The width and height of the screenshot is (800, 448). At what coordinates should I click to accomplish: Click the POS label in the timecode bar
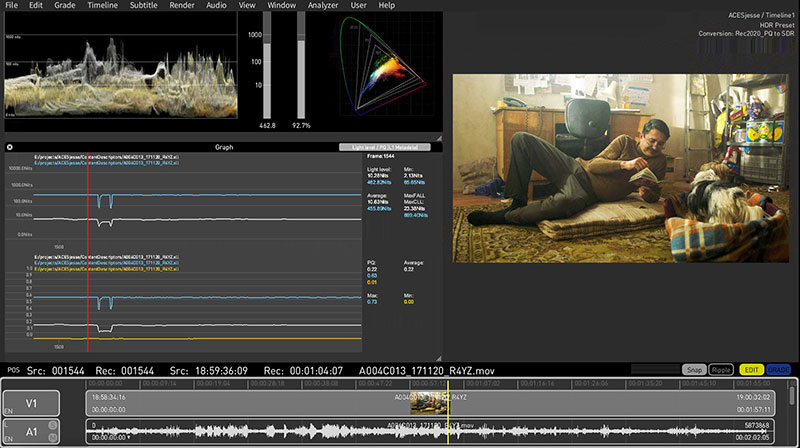point(14,370)
